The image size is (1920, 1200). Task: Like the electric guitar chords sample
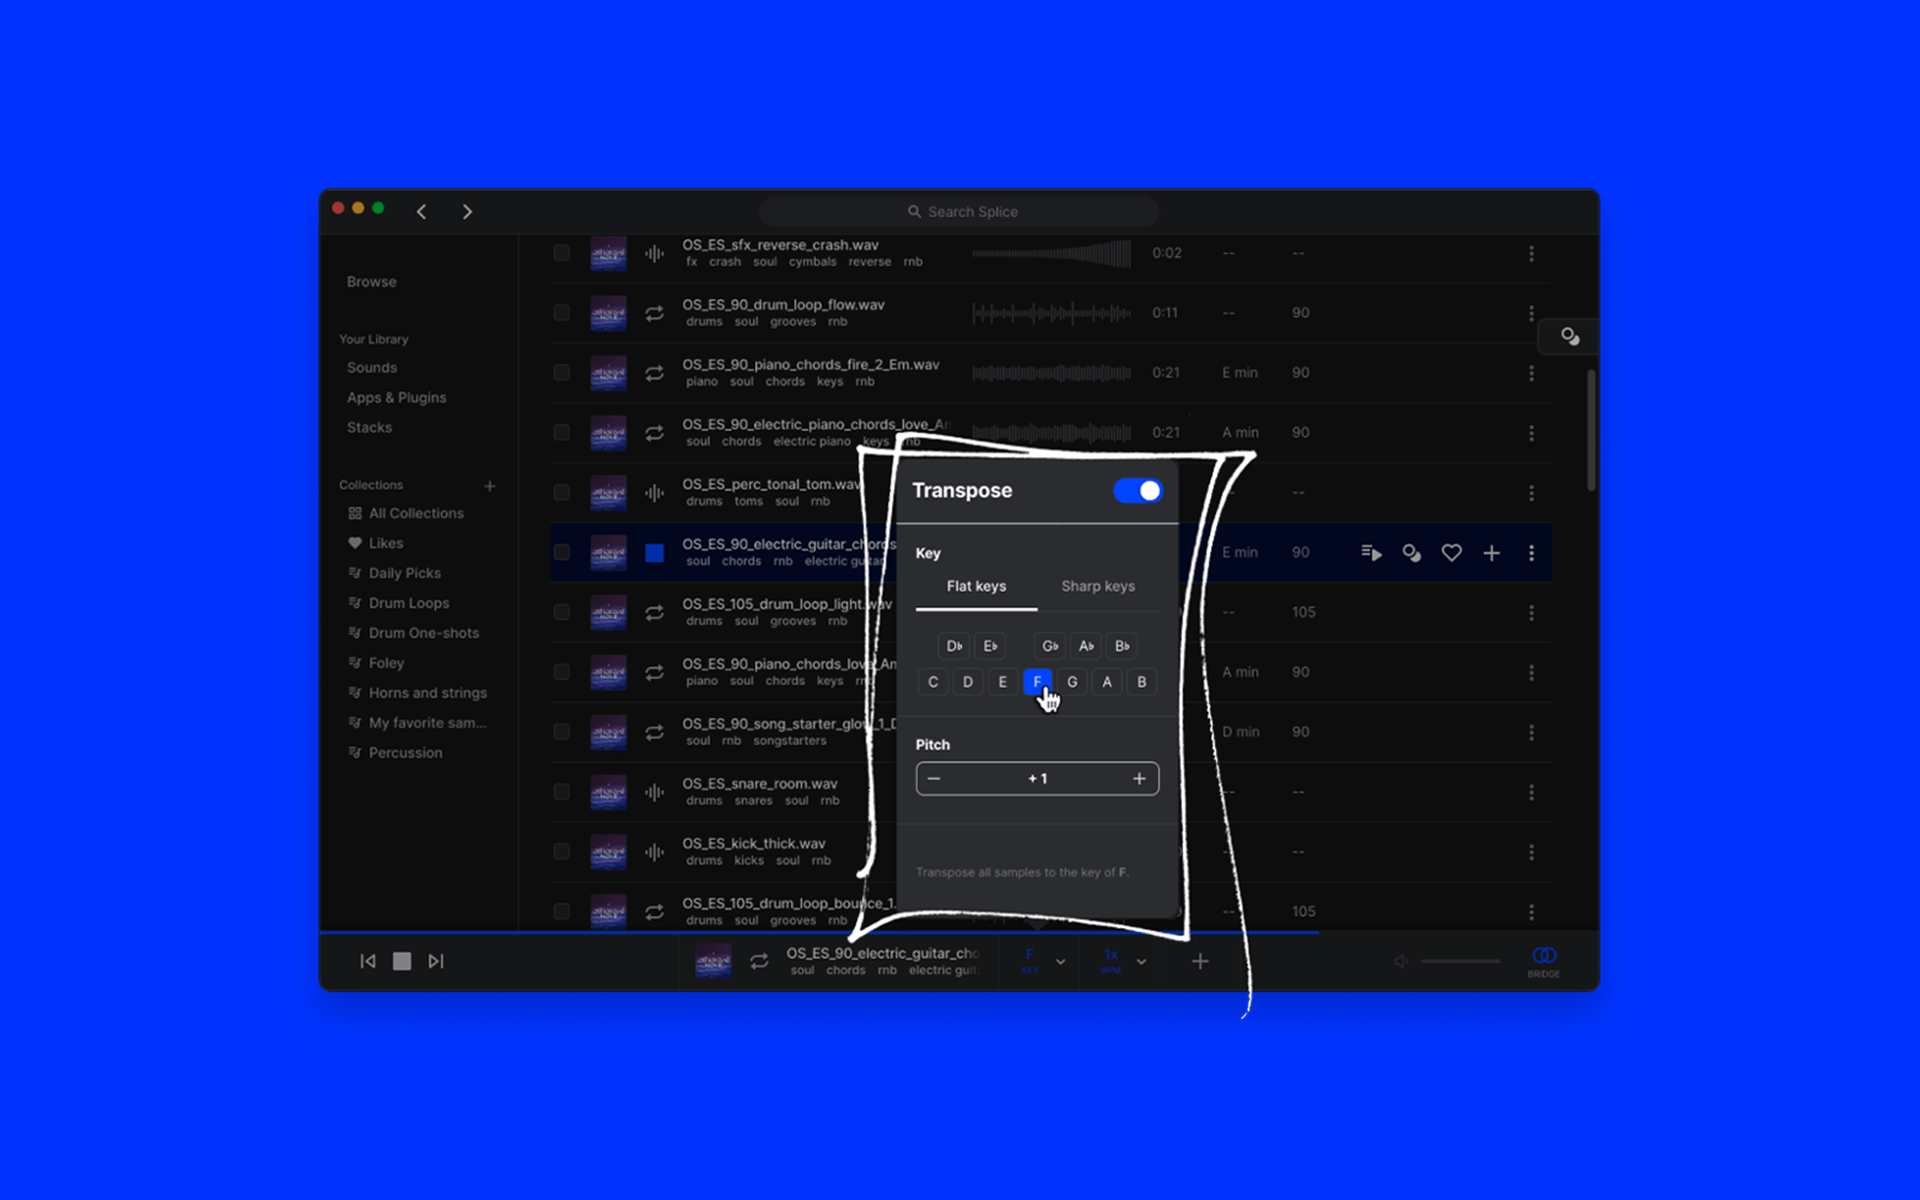coord(1451,553)
